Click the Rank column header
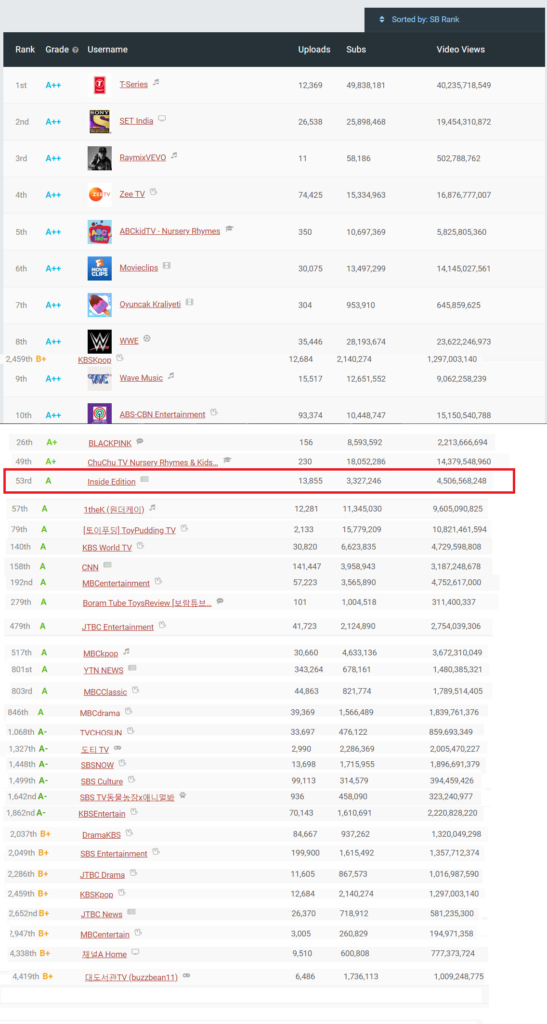Viewport: 547px width, 1024px height. [25, 50]
